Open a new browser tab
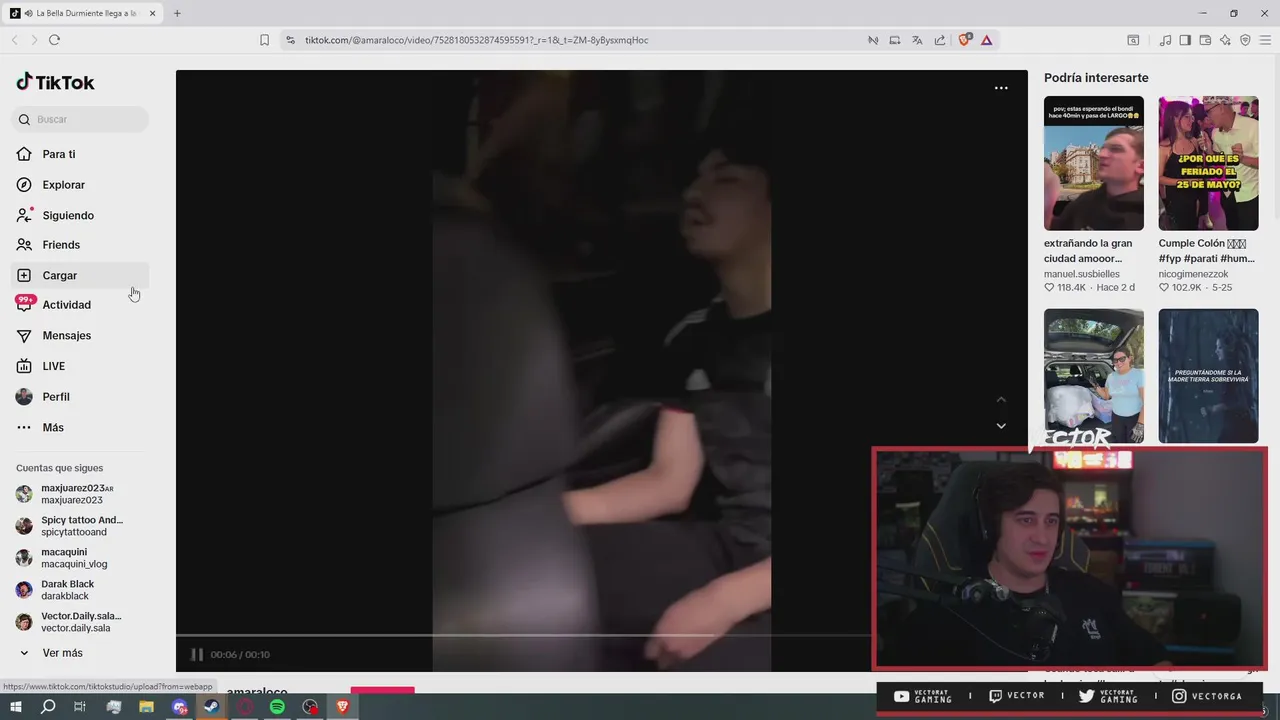1280x720 pixels. coord(177,13)
